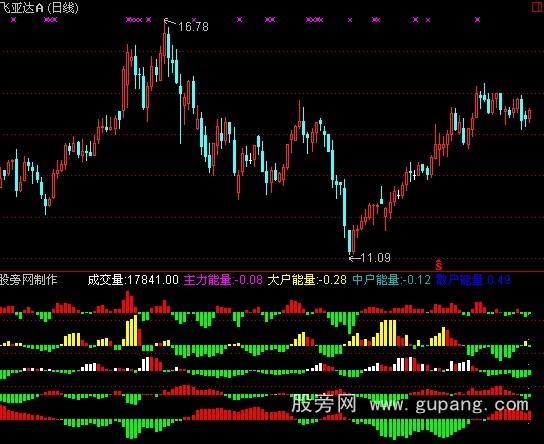The height and width of the screenshot is (444, 544).
Task: Click the 大户能量:-0.28 indicator label
Action: pyautogui.click(x=307, y=279)
